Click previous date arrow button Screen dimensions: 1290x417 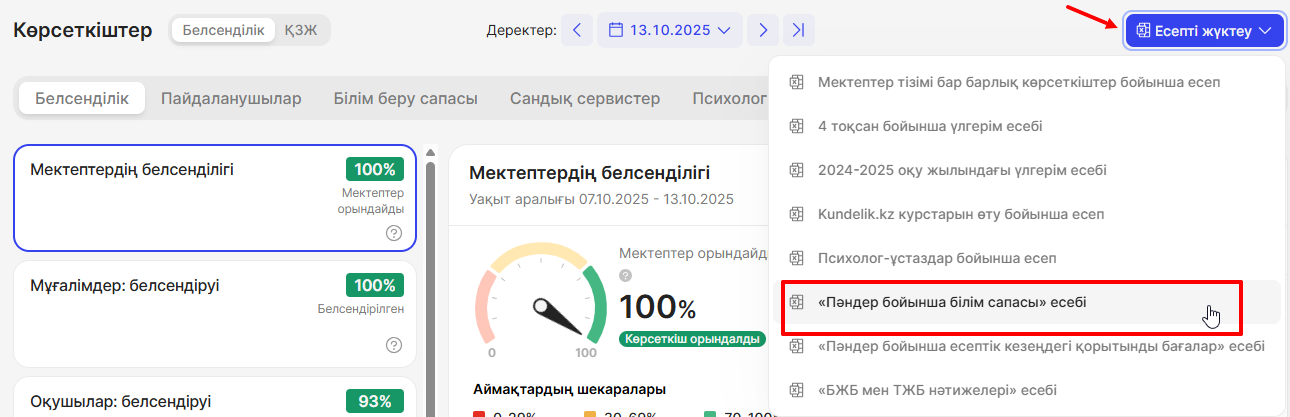576,30
